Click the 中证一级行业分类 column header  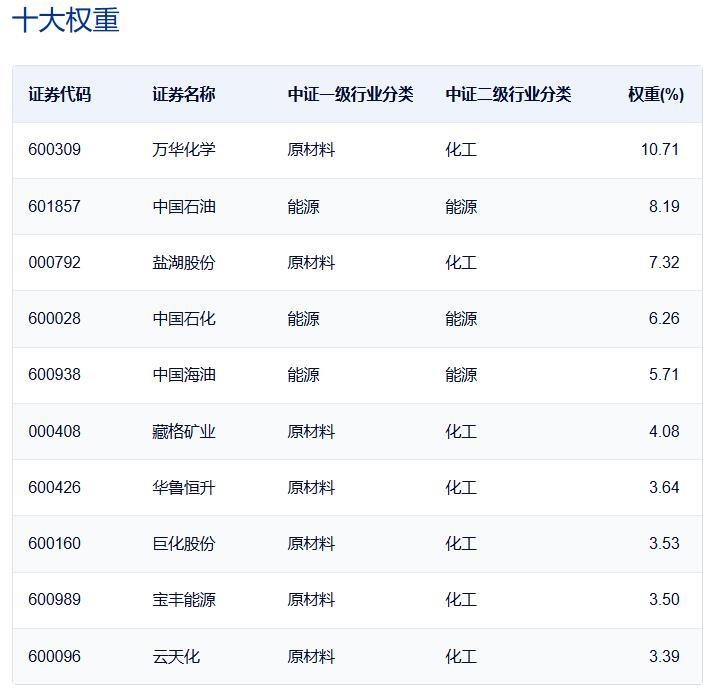tap(350, 94)
